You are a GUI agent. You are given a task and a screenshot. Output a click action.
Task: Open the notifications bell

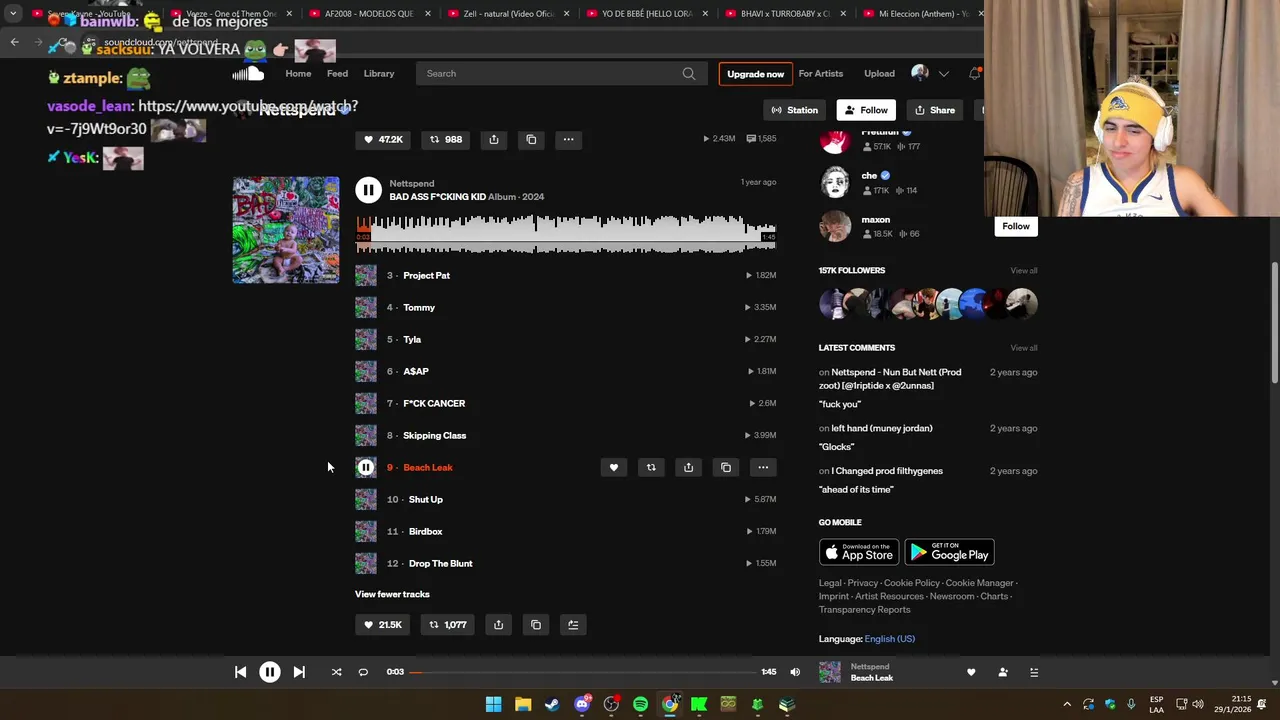974,73
